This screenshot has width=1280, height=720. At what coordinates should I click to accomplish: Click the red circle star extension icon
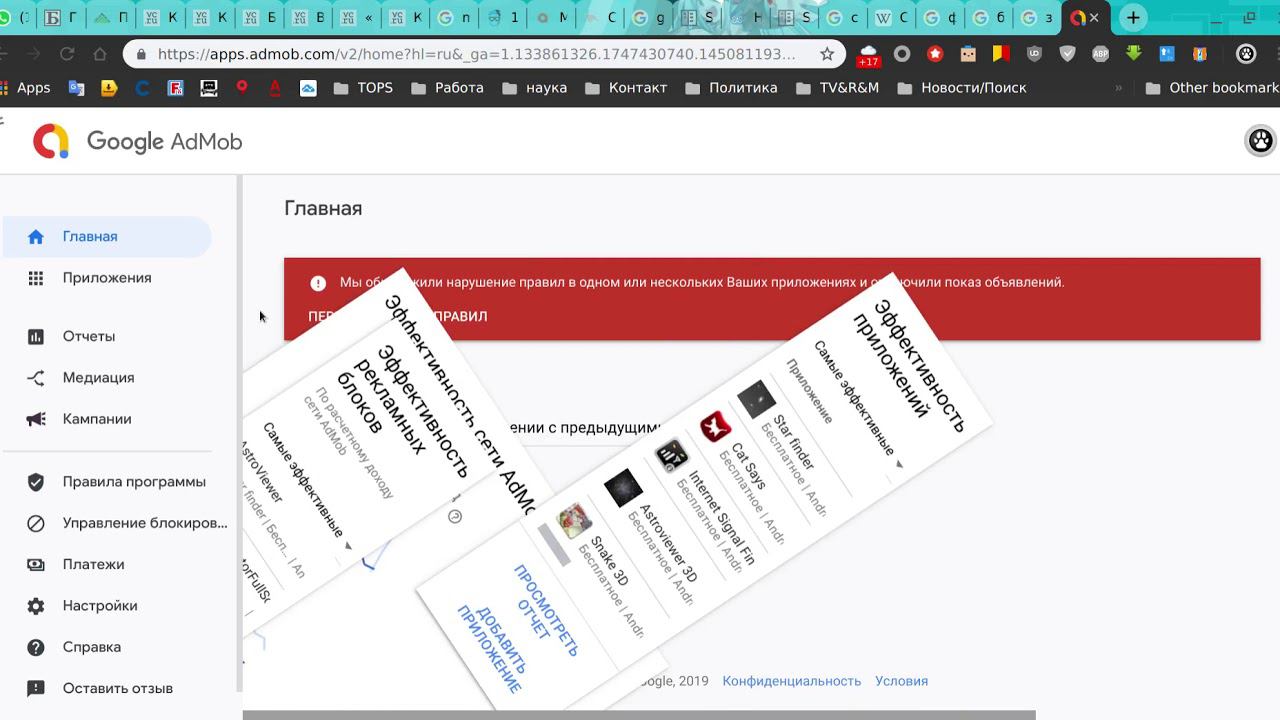[x=935, y=54]
